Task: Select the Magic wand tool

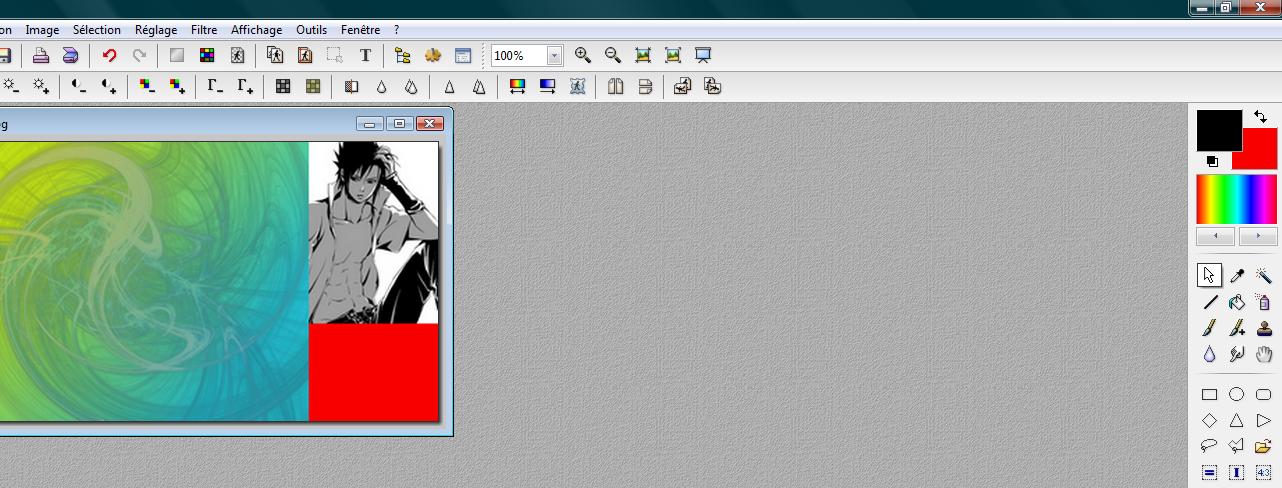Action: (x=1264, y=276)
